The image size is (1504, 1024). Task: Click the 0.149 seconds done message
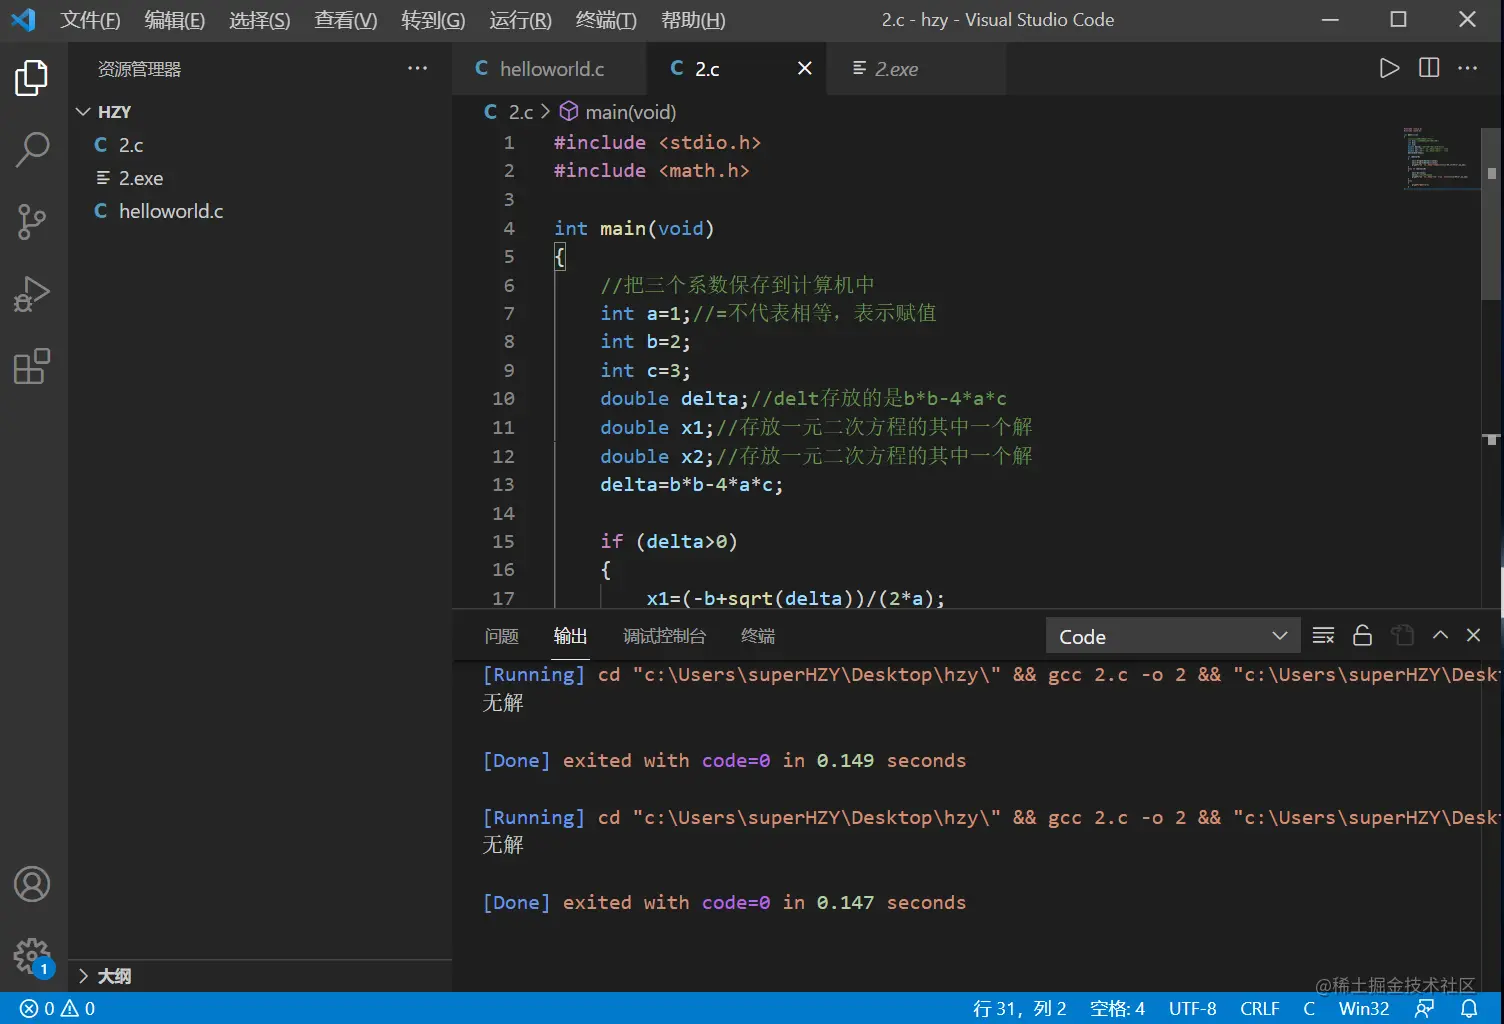pyautogui.click(x=724, y=760)
